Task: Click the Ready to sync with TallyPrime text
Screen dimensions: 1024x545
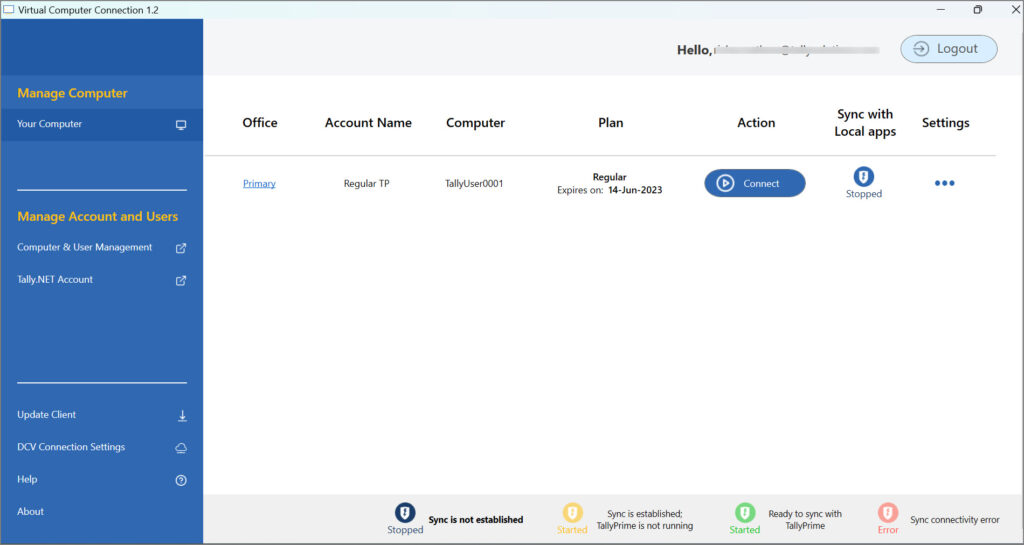Action: 805,520
